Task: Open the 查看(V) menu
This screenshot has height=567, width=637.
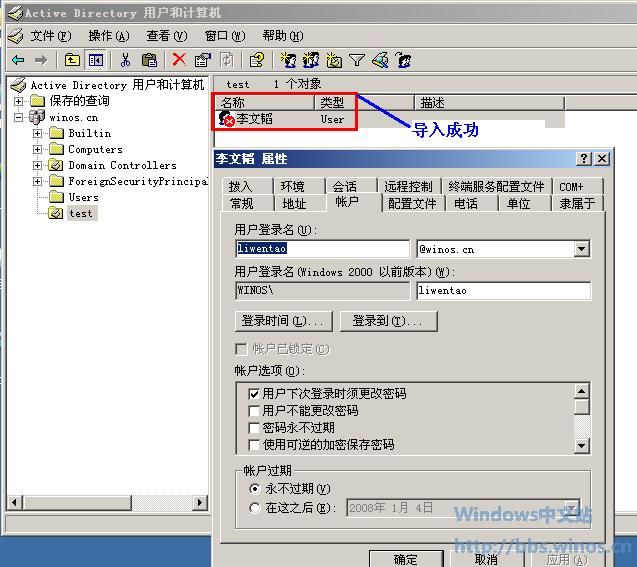Action: [x=167, y=36]
